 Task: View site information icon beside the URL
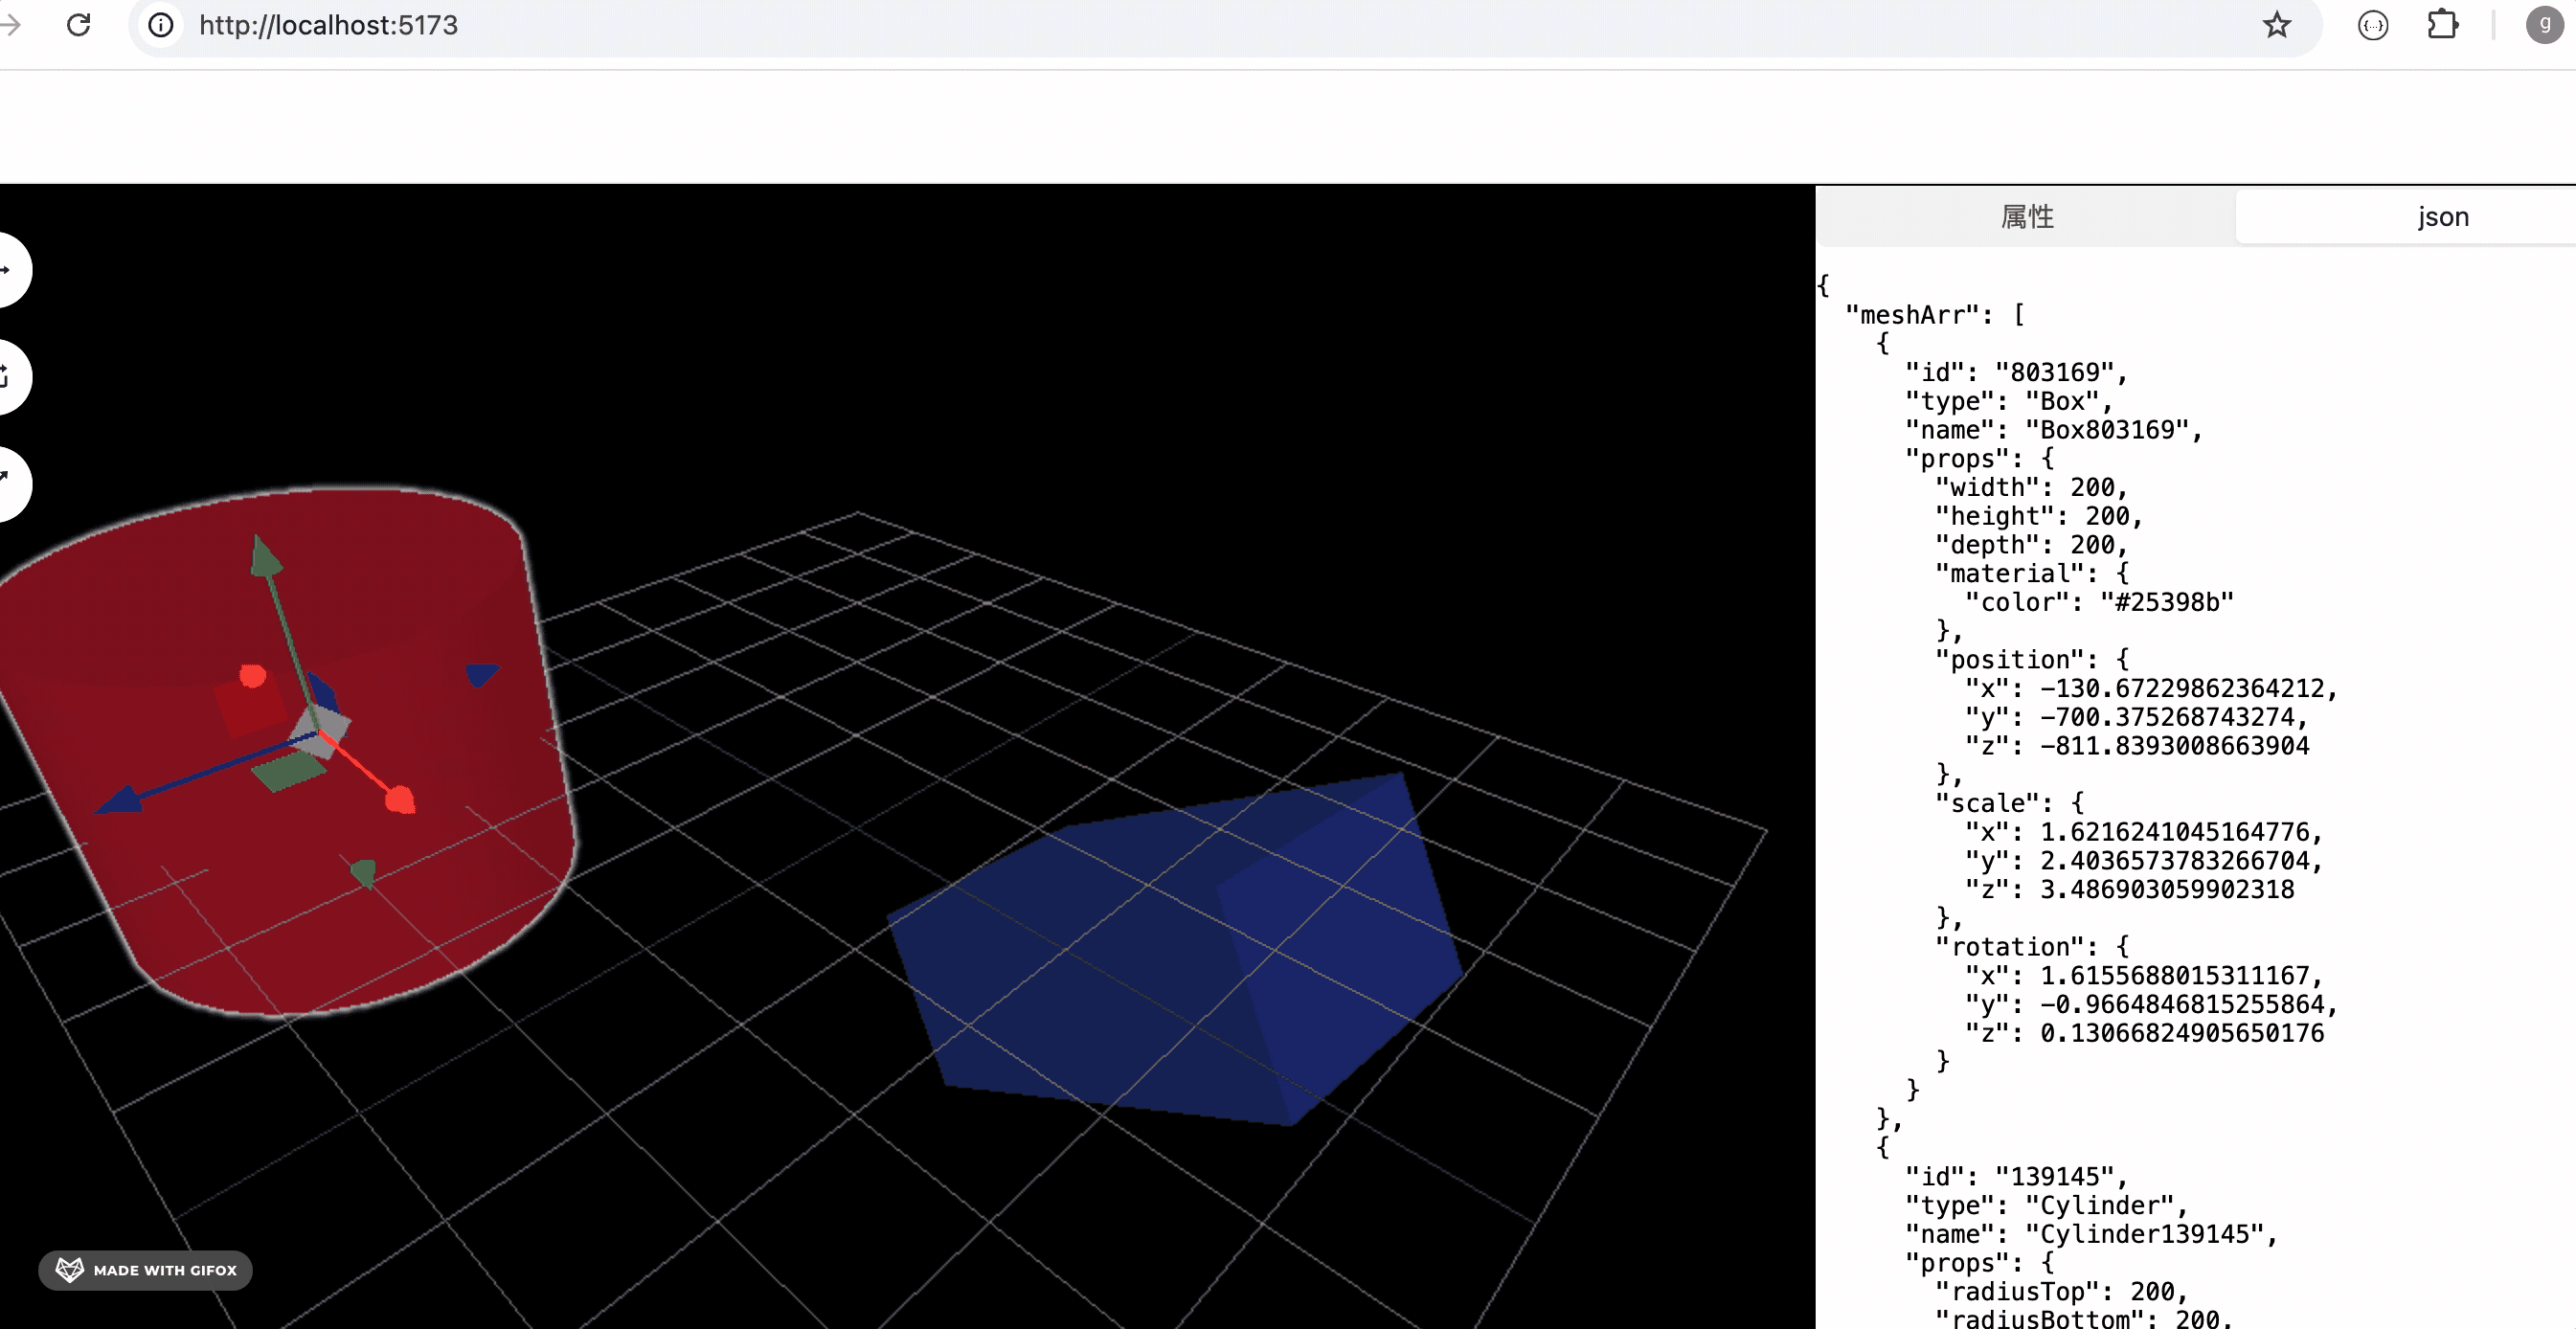160,25
